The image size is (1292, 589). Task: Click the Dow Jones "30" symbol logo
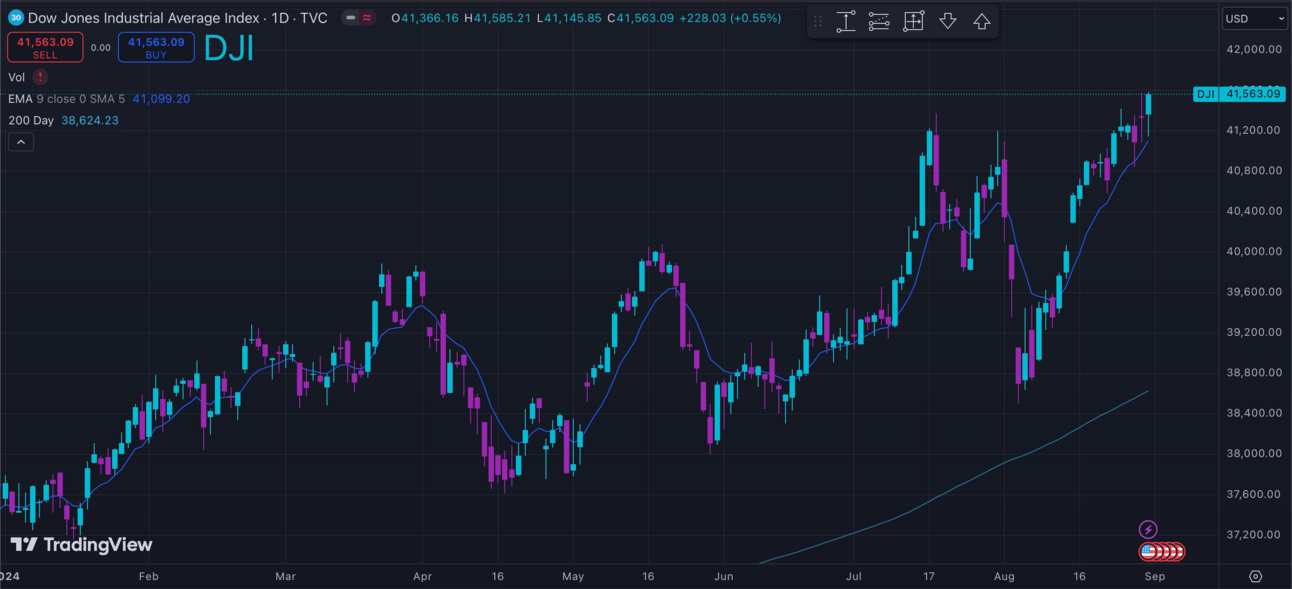tap(15, 18)
